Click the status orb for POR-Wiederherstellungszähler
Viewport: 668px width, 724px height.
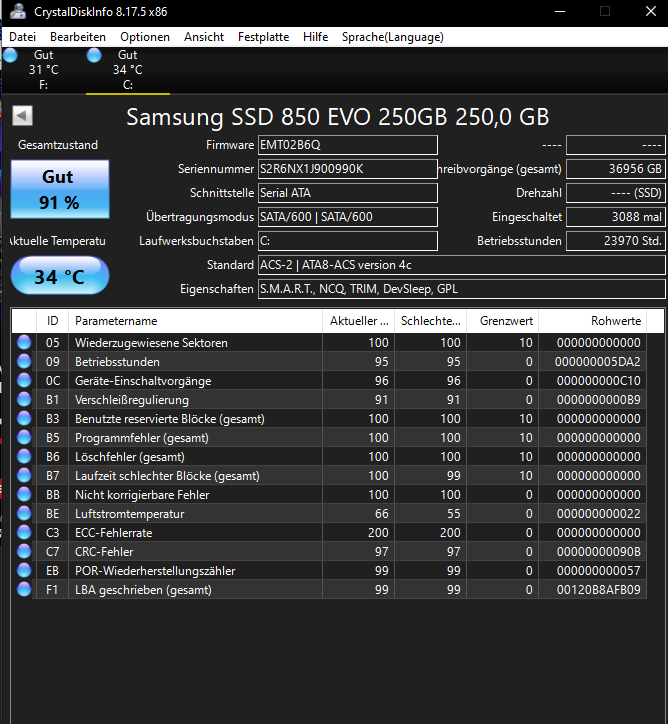[24, 570]
